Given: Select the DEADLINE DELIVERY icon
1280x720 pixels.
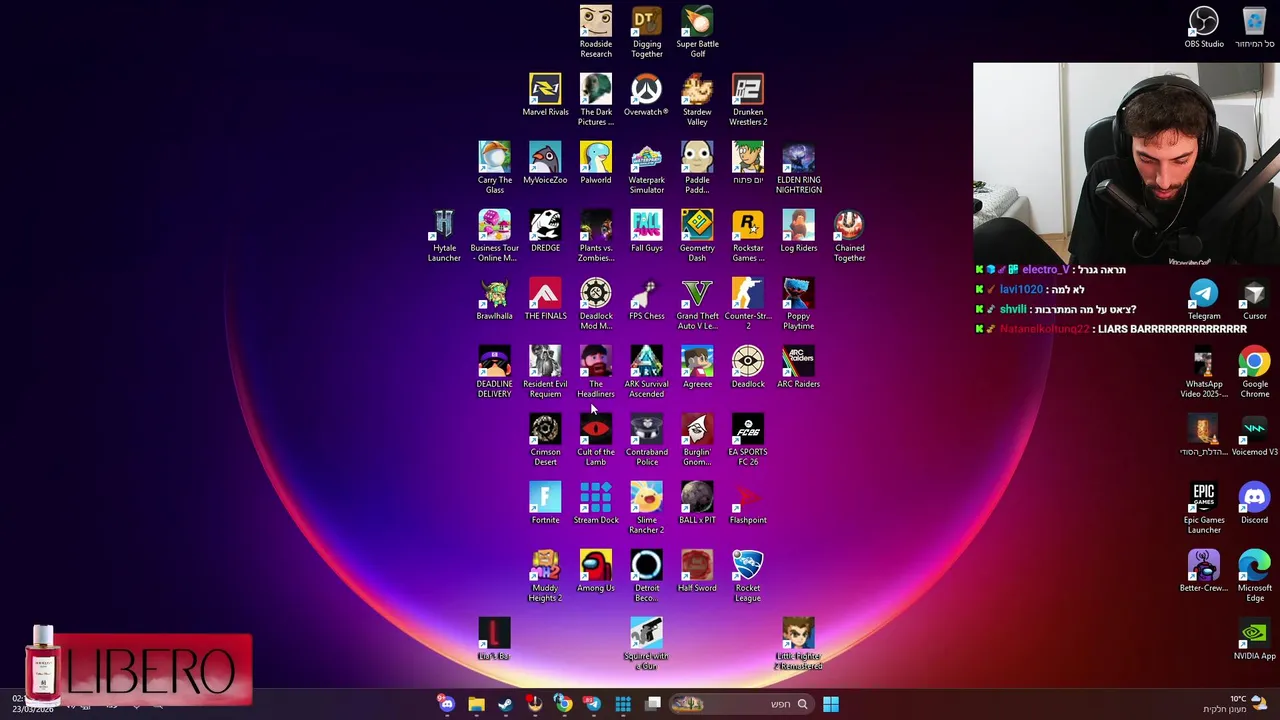Looking at the screenshot, I should point(494,372).
